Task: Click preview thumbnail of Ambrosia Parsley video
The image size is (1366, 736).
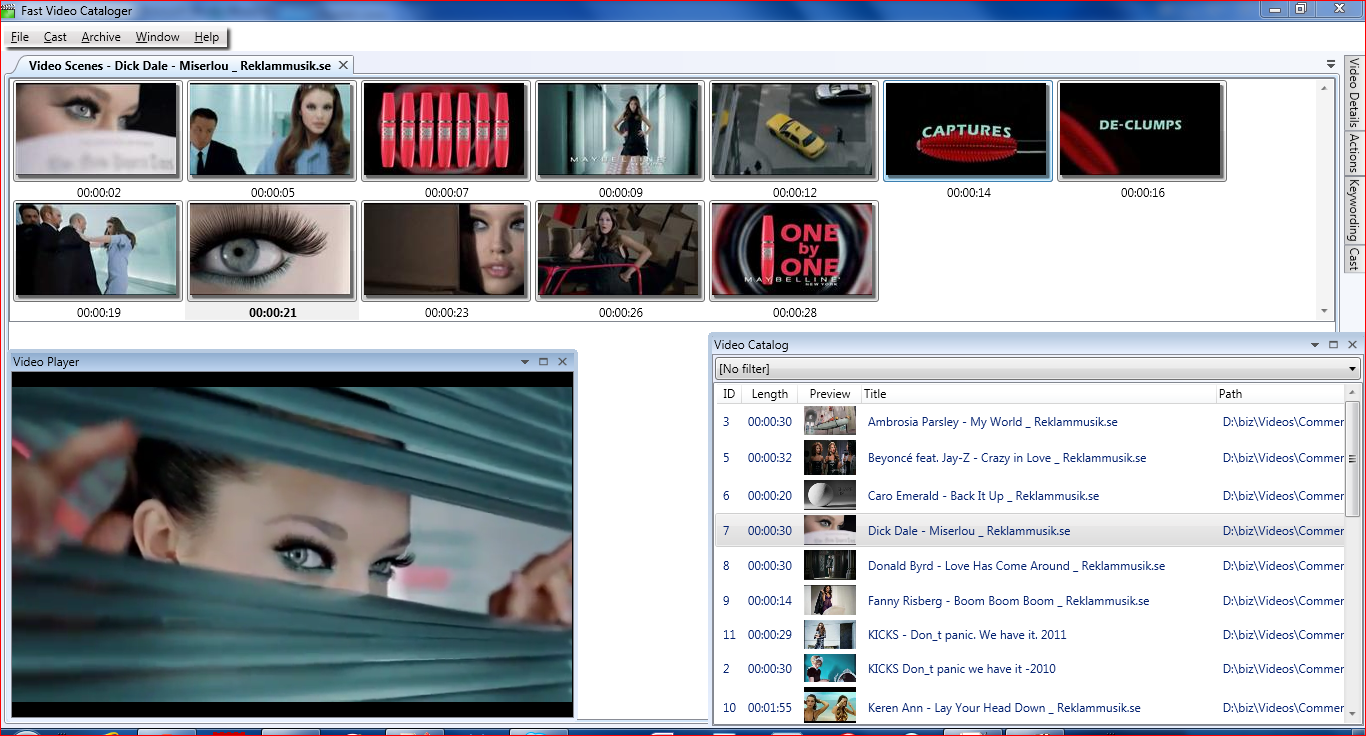Action: [x=830, y=421]
